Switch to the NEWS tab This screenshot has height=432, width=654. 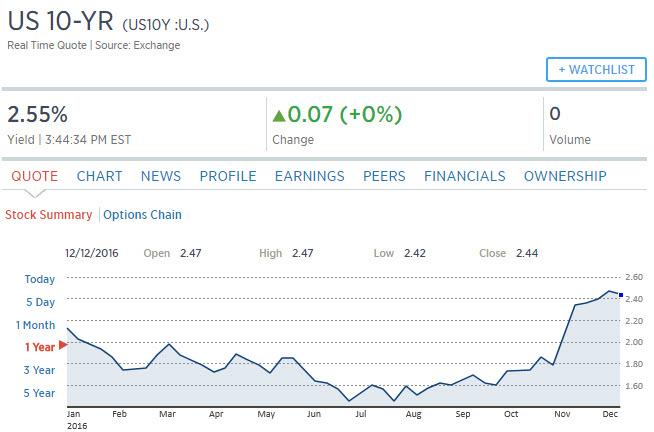[x=161, y=176]
